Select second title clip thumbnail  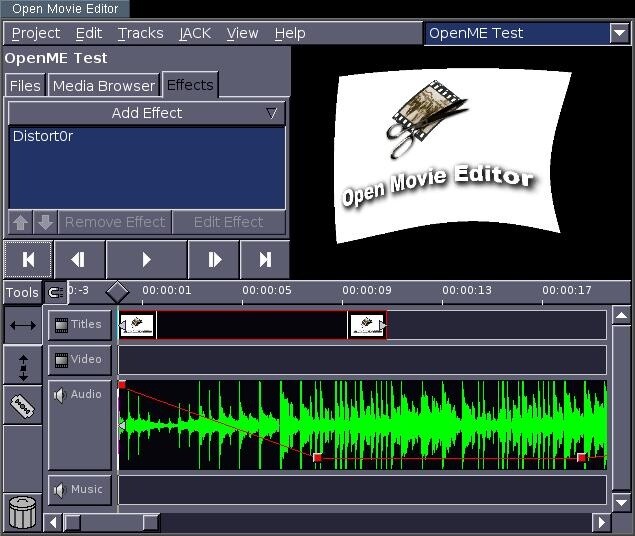(x=367, y=325)
